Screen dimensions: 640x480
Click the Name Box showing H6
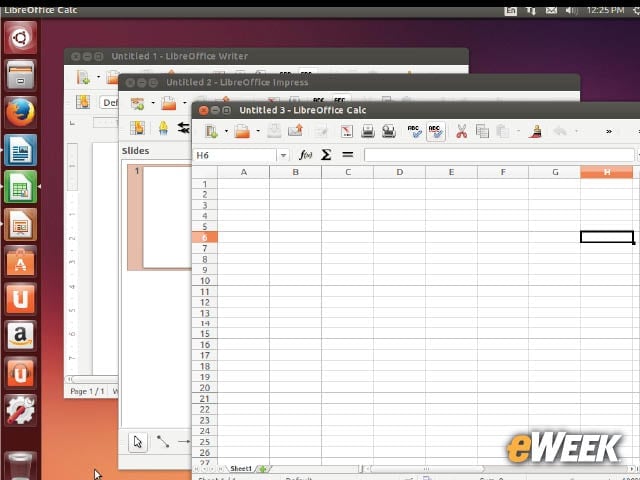pos(235,155)
